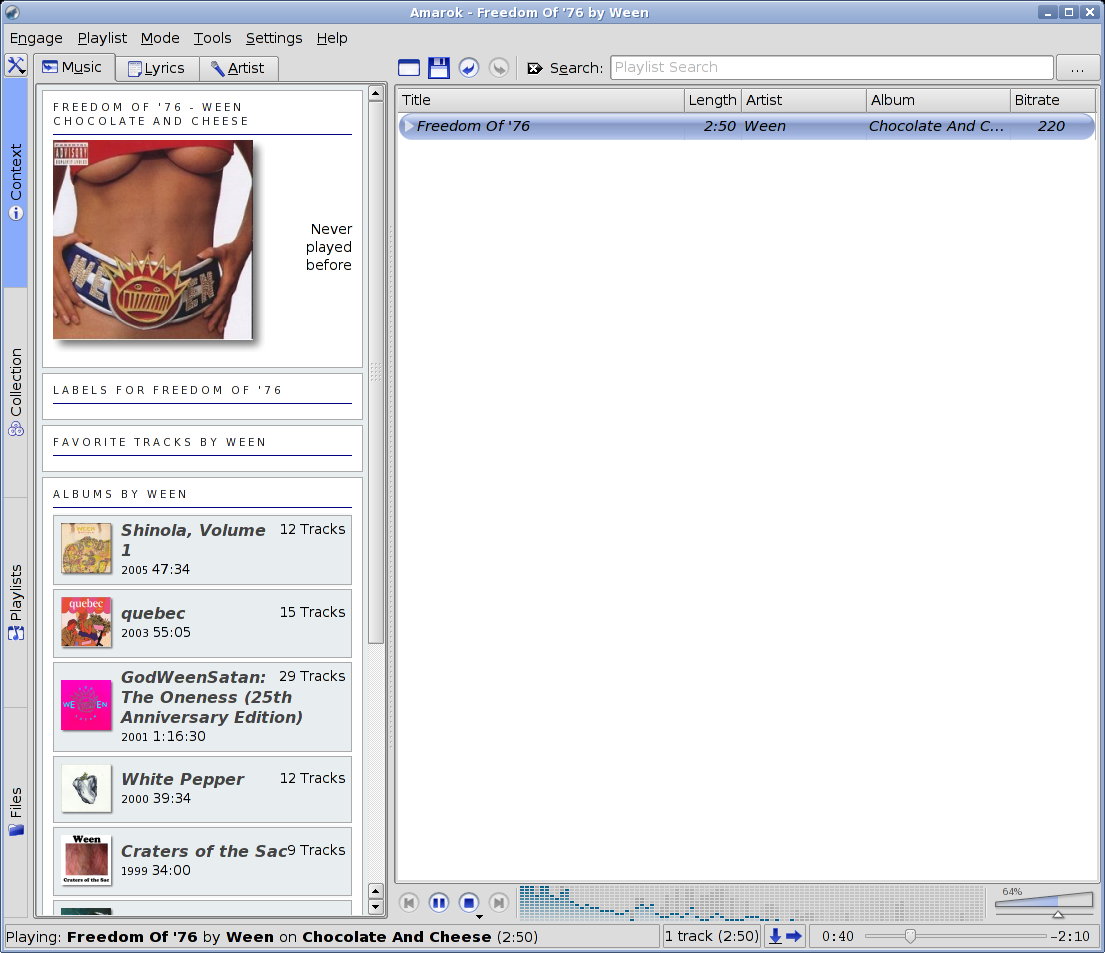This screenshot has height=953, width=1105.
Task: Open the stop button's dropdown arrow
Action: pos(479,917)
